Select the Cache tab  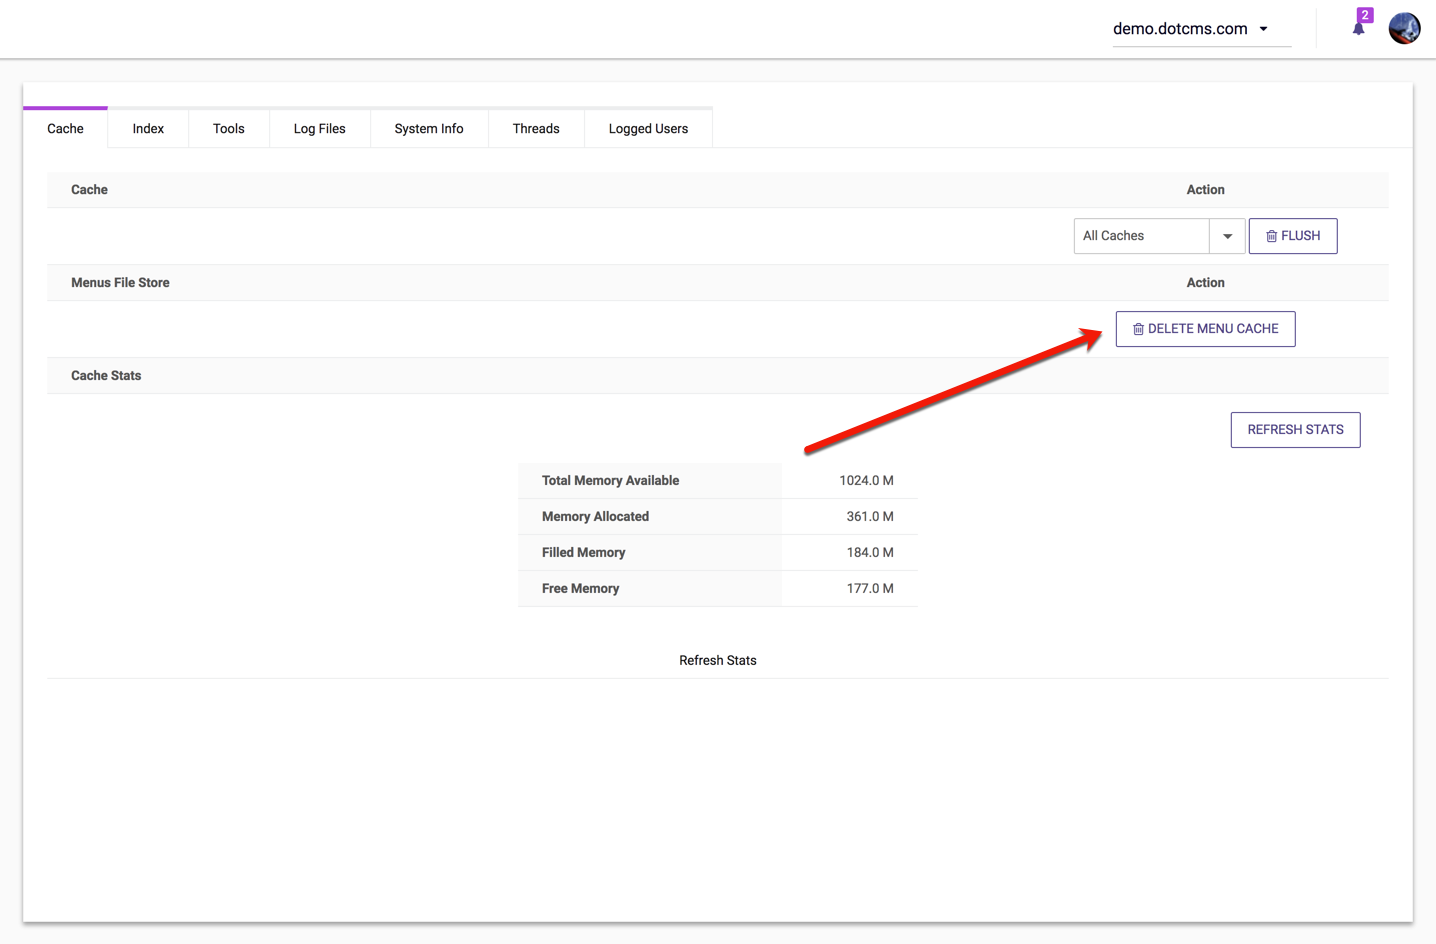pyautogui.click(x=65, y=129)
